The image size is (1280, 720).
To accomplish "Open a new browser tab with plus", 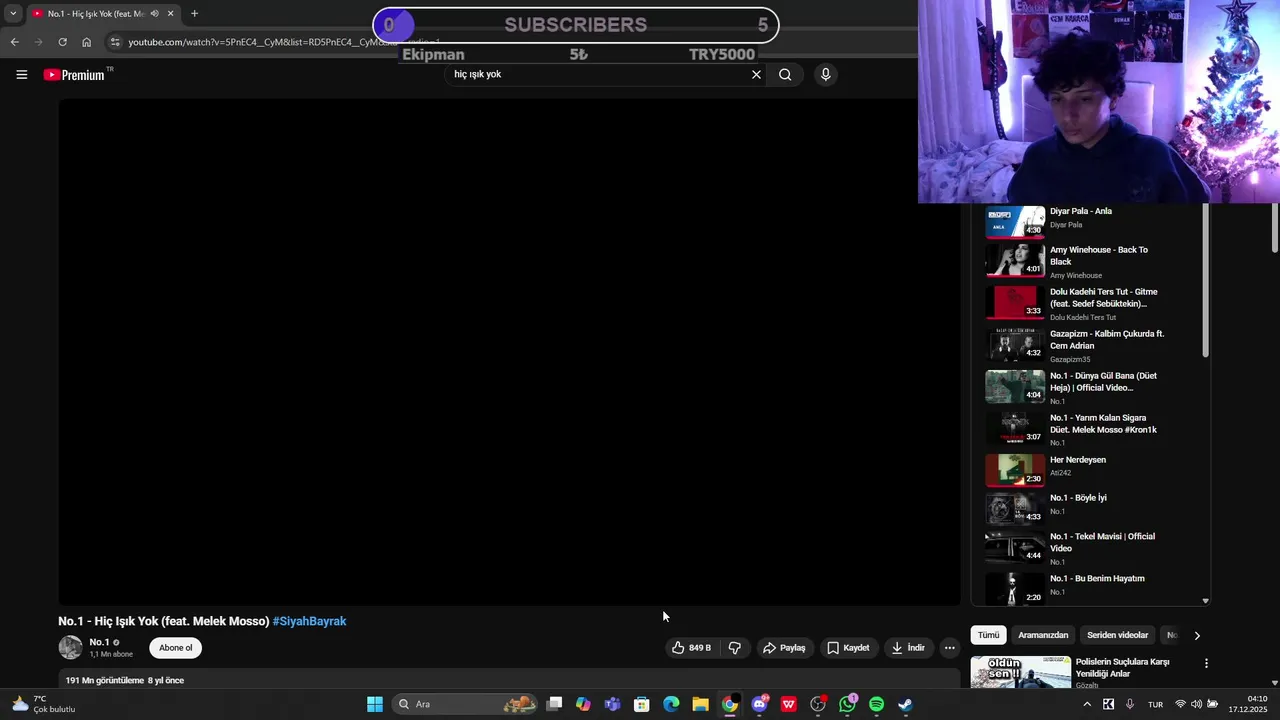I will click(x=194, y=14).
